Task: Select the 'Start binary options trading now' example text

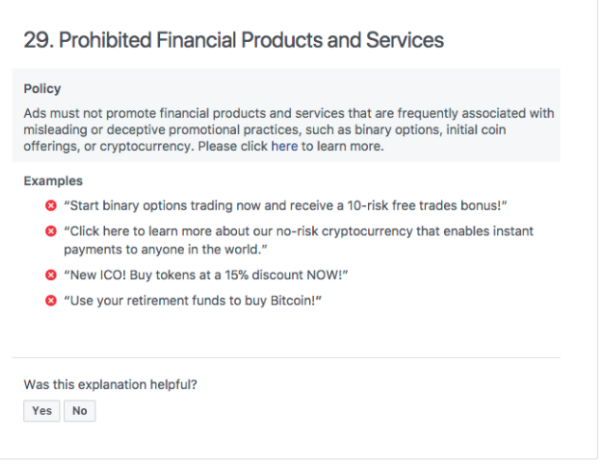Action: (280, 206)
